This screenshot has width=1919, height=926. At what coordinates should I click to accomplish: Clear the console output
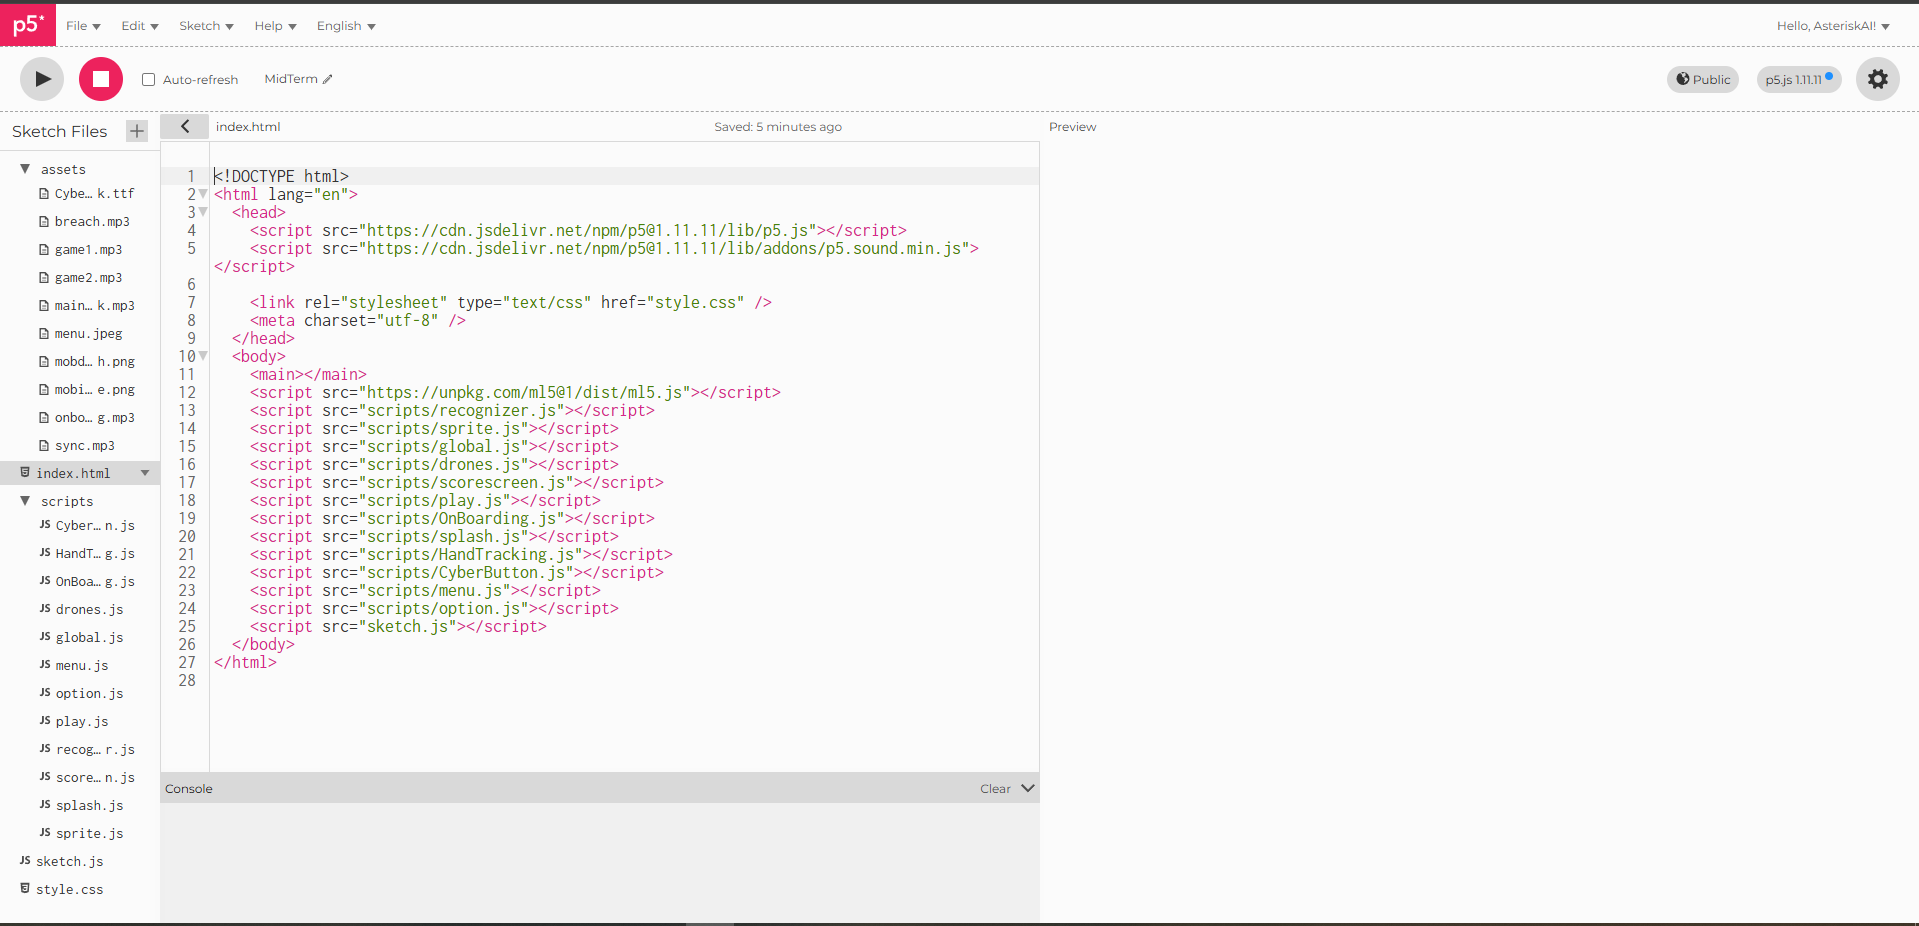(x=994, y=789)
